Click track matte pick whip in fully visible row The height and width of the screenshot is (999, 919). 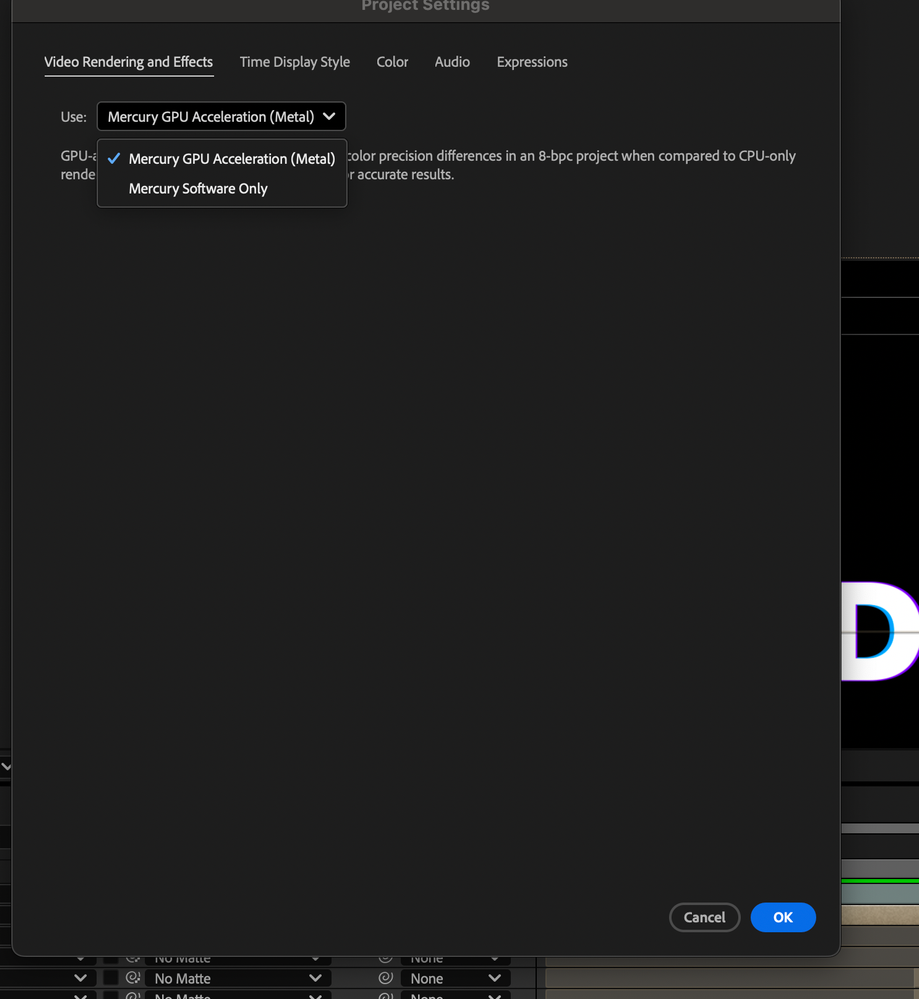[133, 978]
